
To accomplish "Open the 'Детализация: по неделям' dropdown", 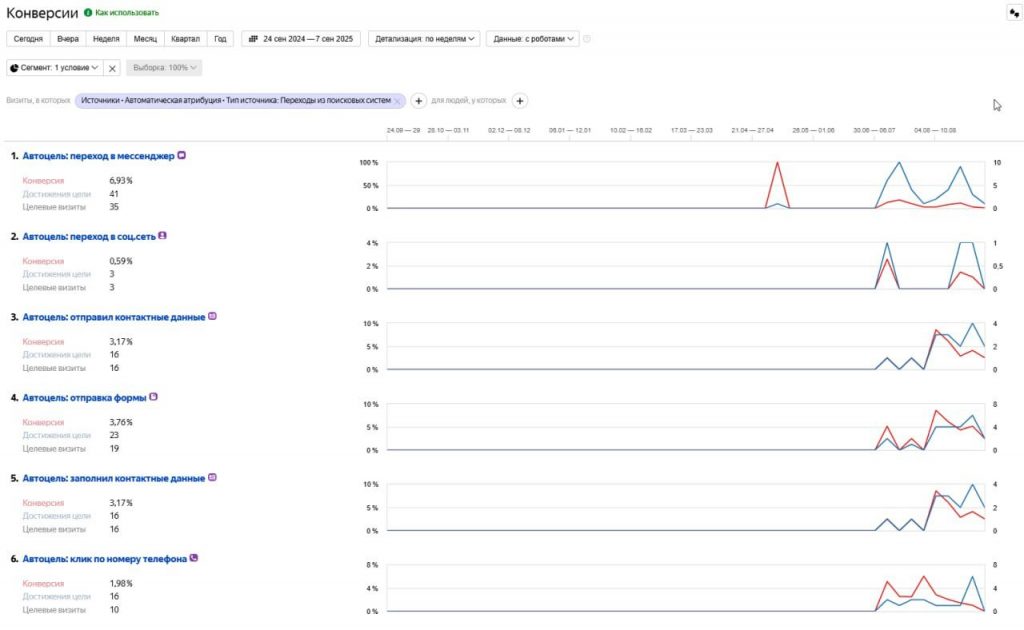I will [x=424, y=39].
